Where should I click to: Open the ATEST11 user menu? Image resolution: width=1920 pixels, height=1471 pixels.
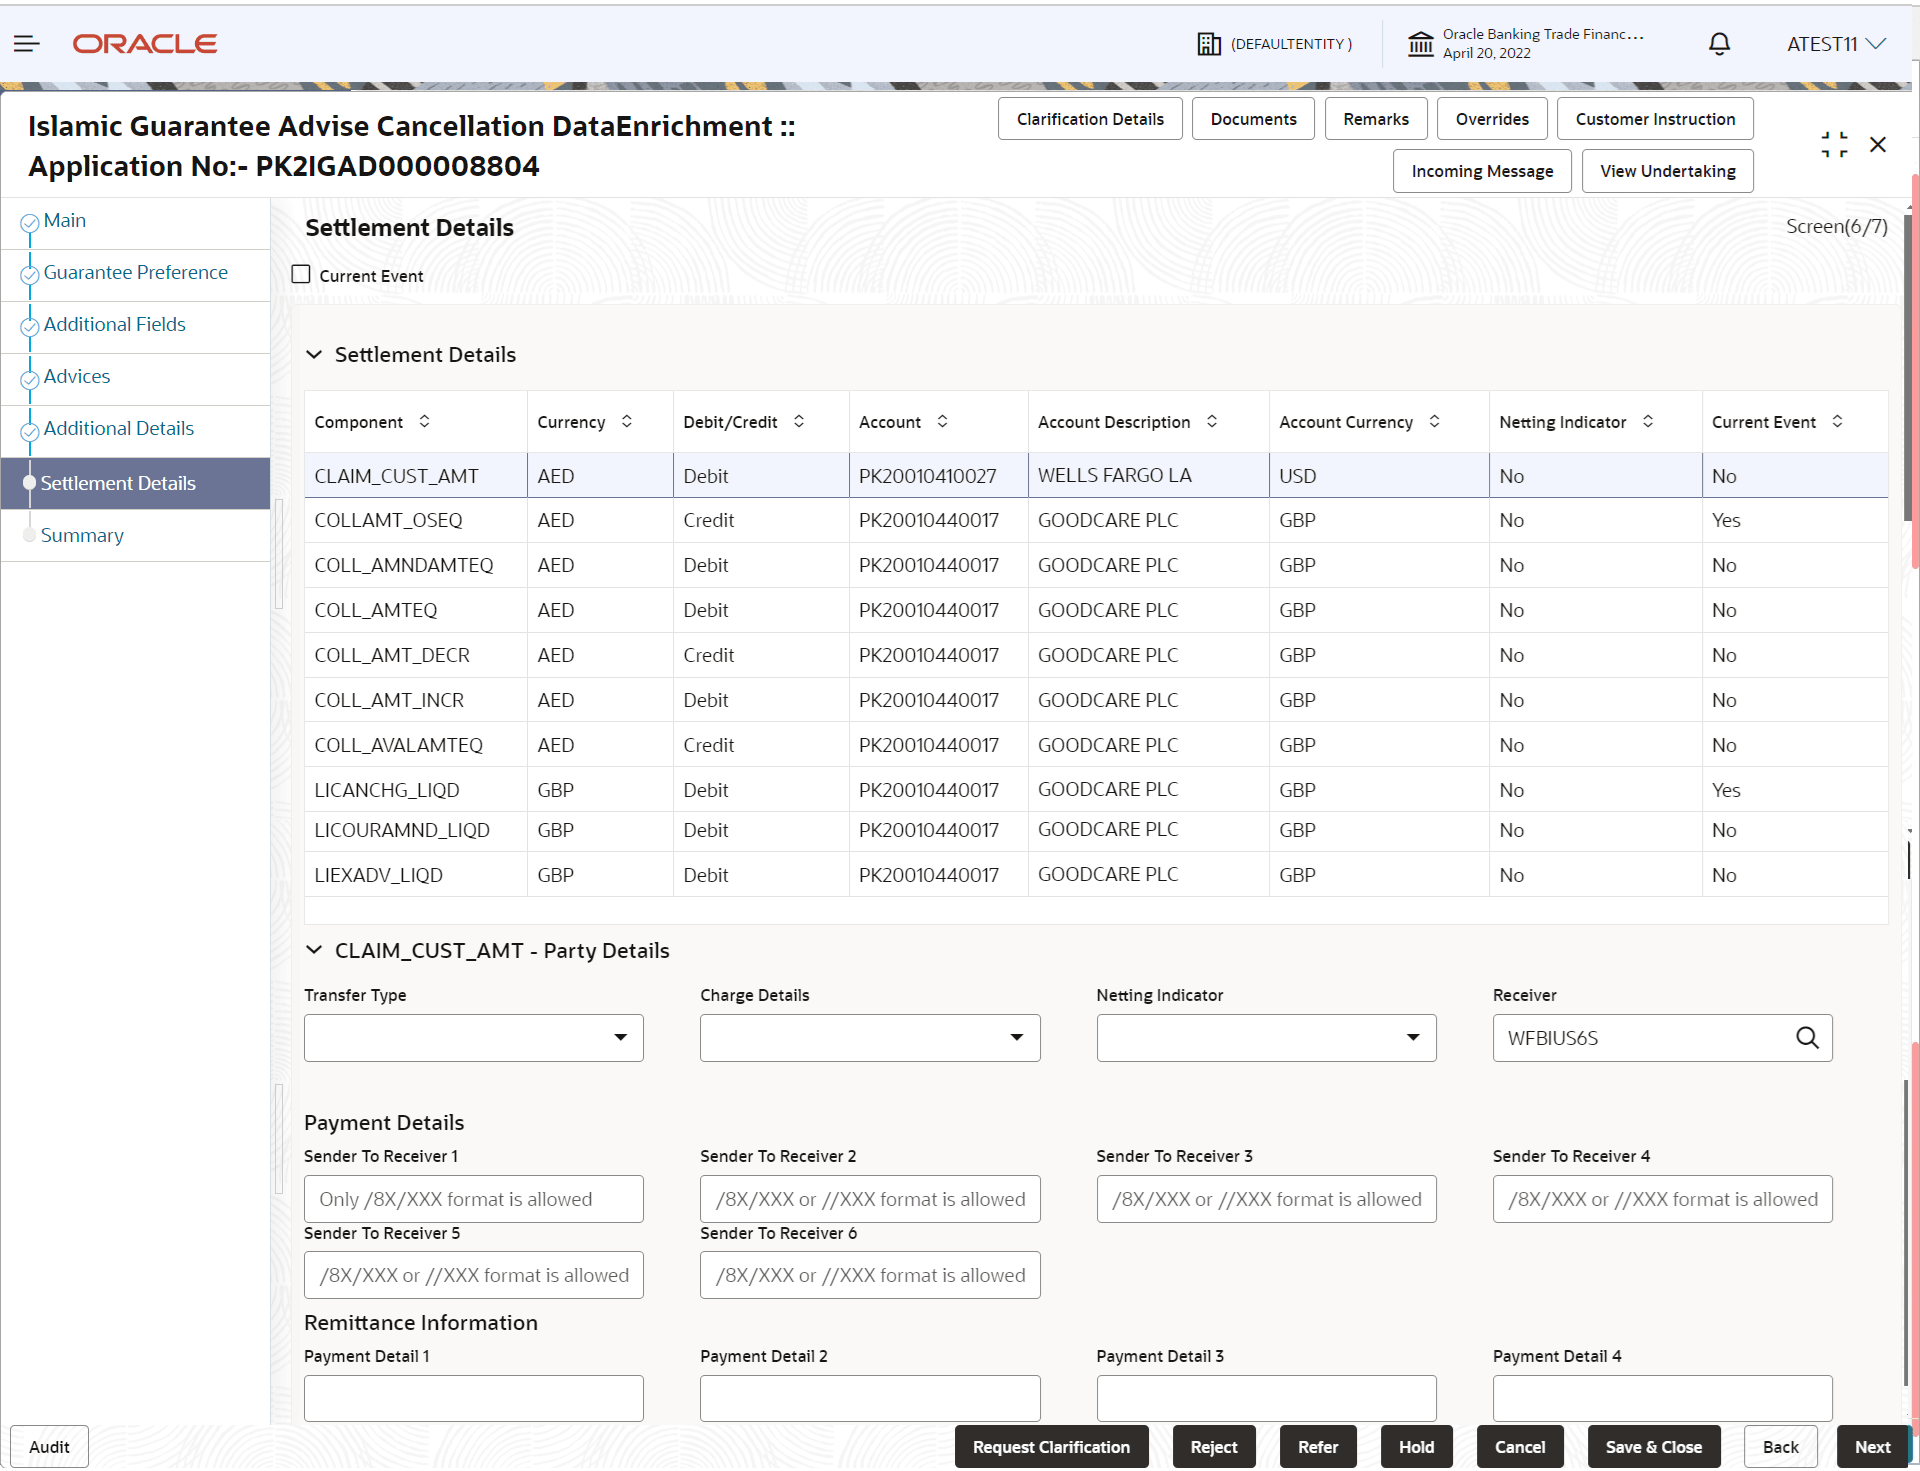point(1836,44)
